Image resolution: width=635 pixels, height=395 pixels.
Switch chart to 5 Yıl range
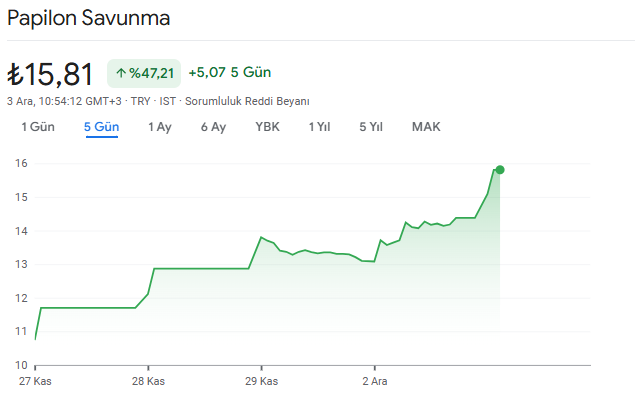[371, 127]
